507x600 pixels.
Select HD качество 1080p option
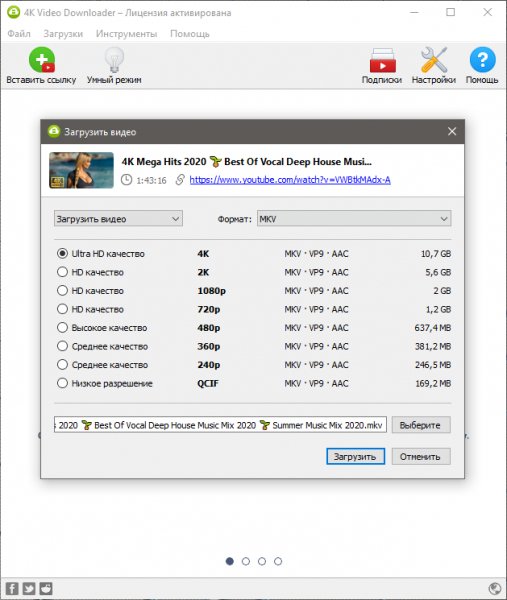(x=62, y=290)
